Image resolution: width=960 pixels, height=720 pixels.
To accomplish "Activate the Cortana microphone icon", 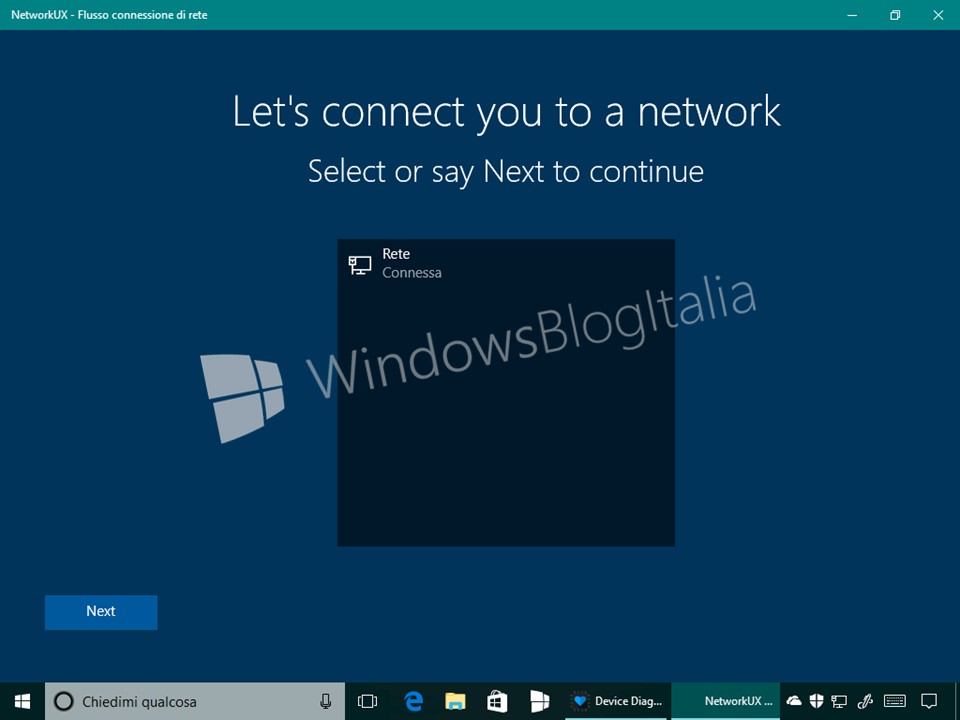I will click(x=326, y=701).
